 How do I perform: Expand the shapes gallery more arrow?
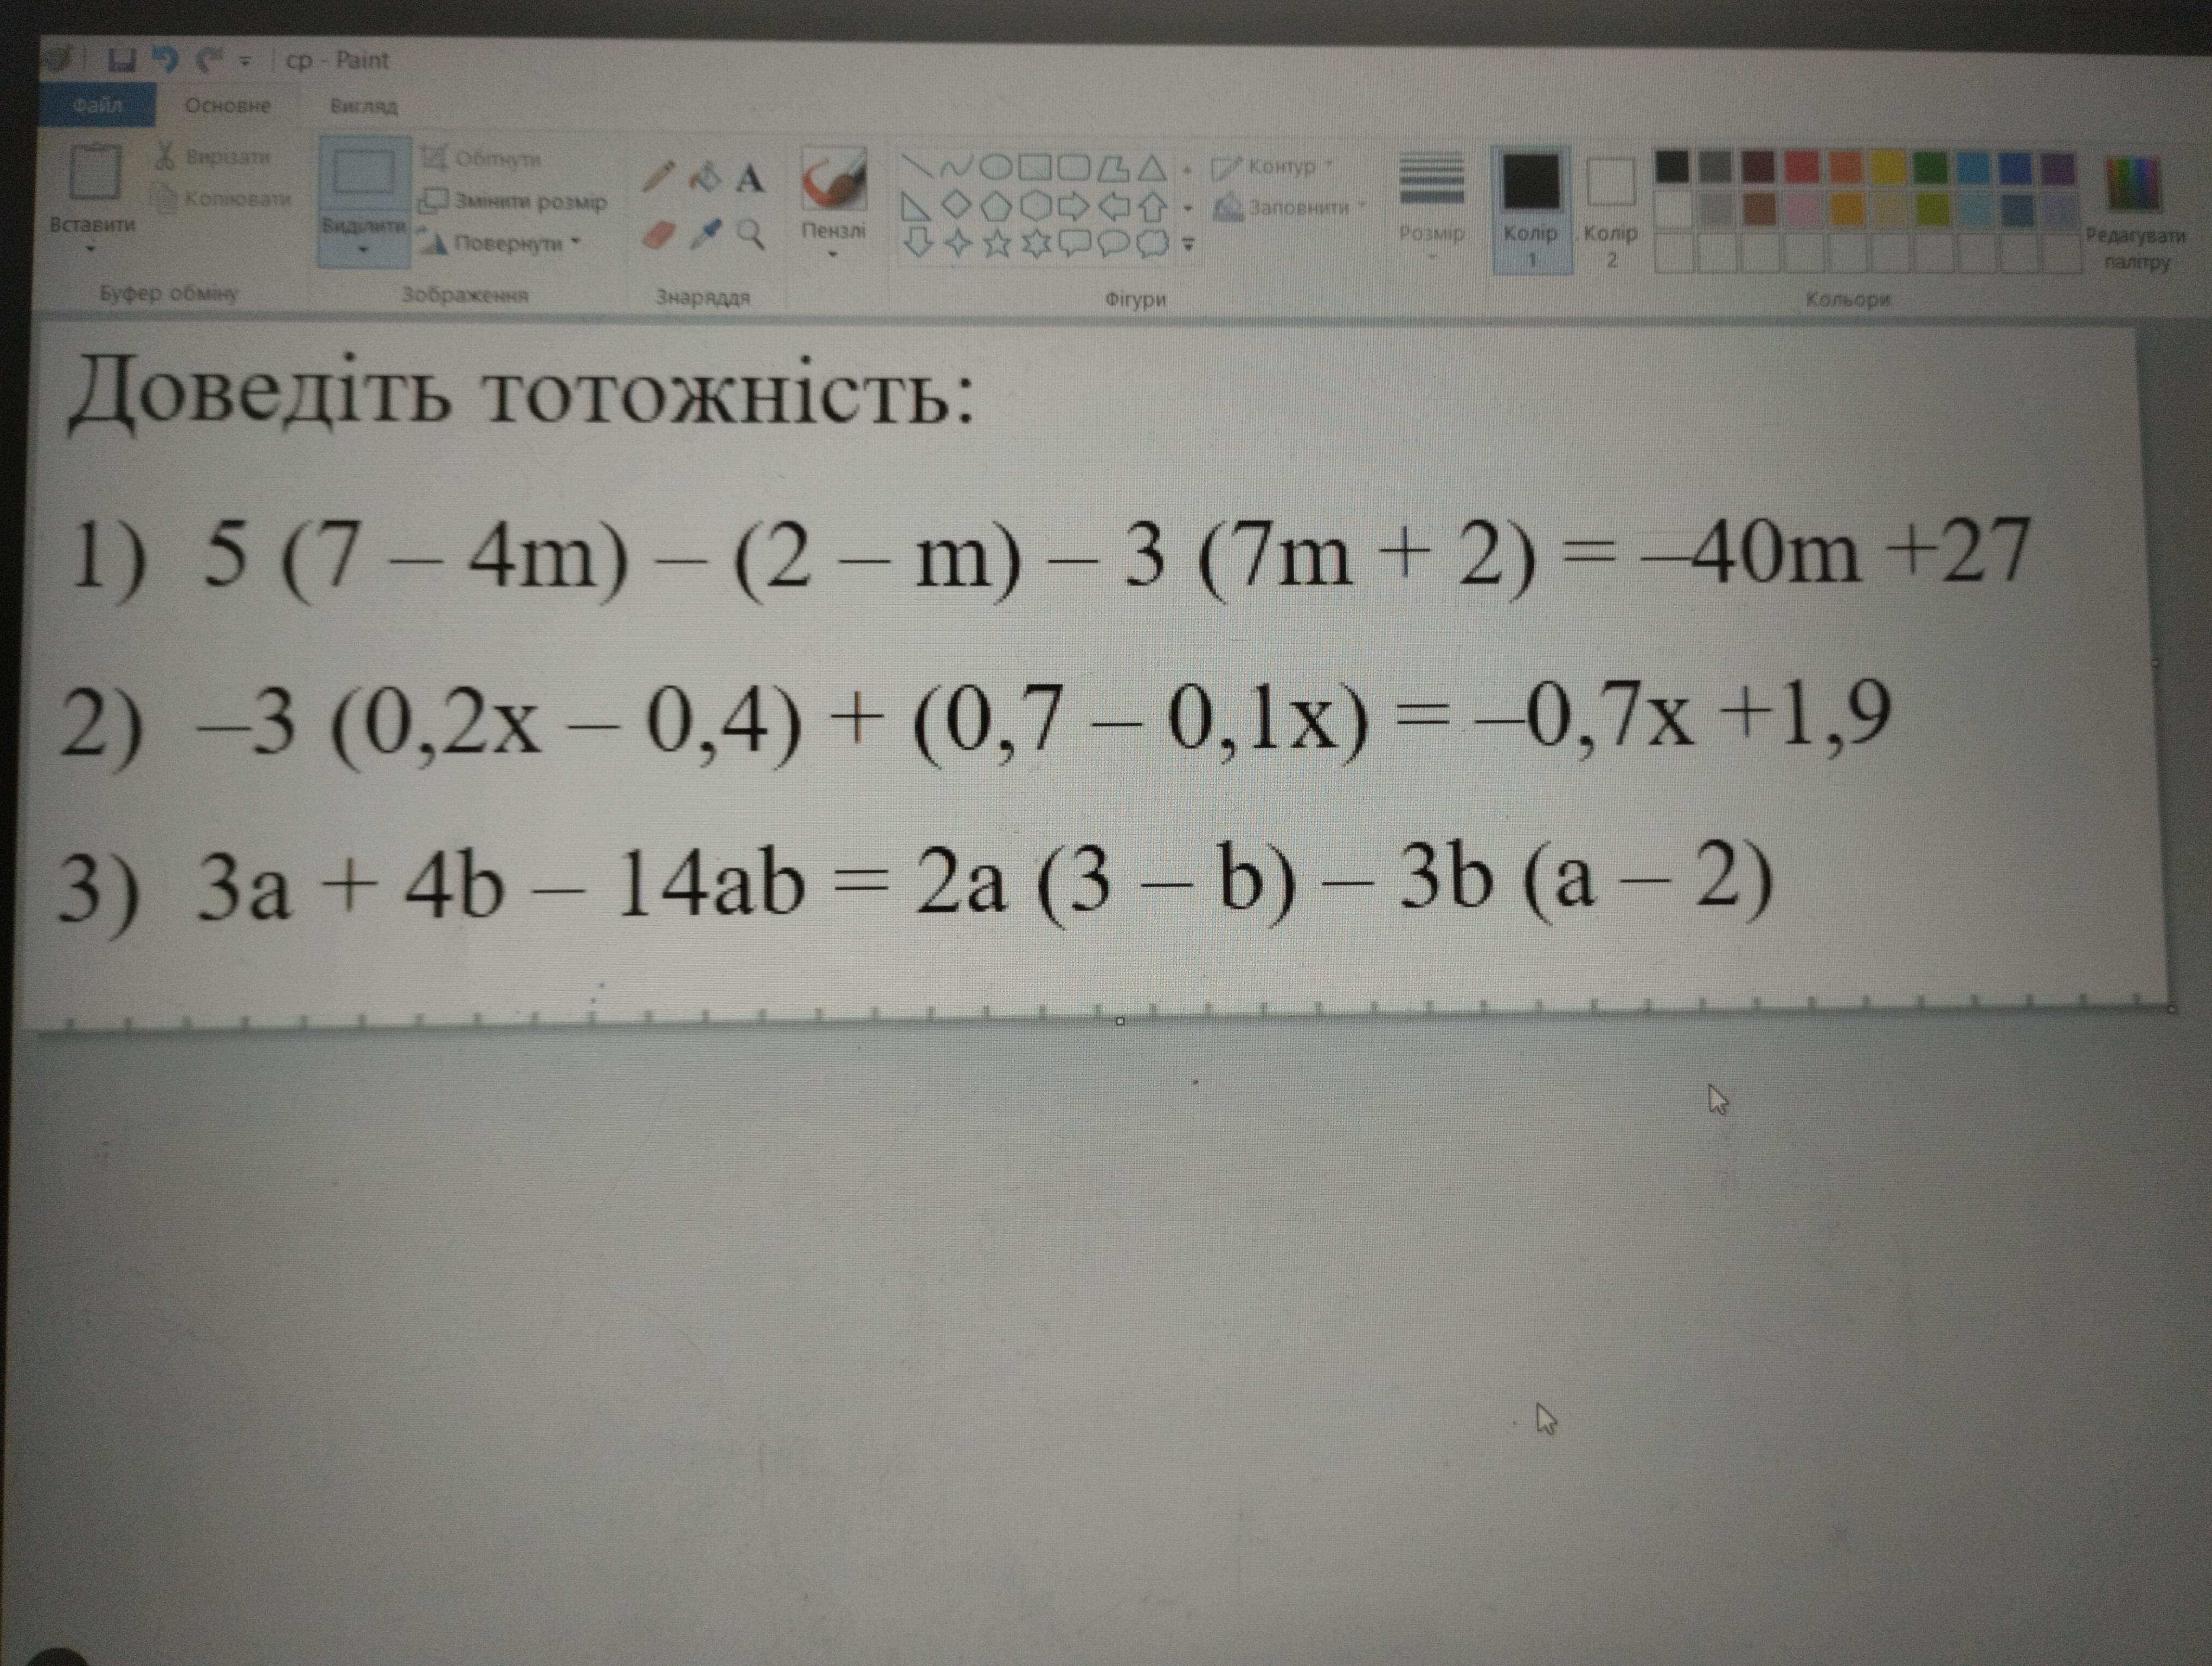pos(1188,244)
